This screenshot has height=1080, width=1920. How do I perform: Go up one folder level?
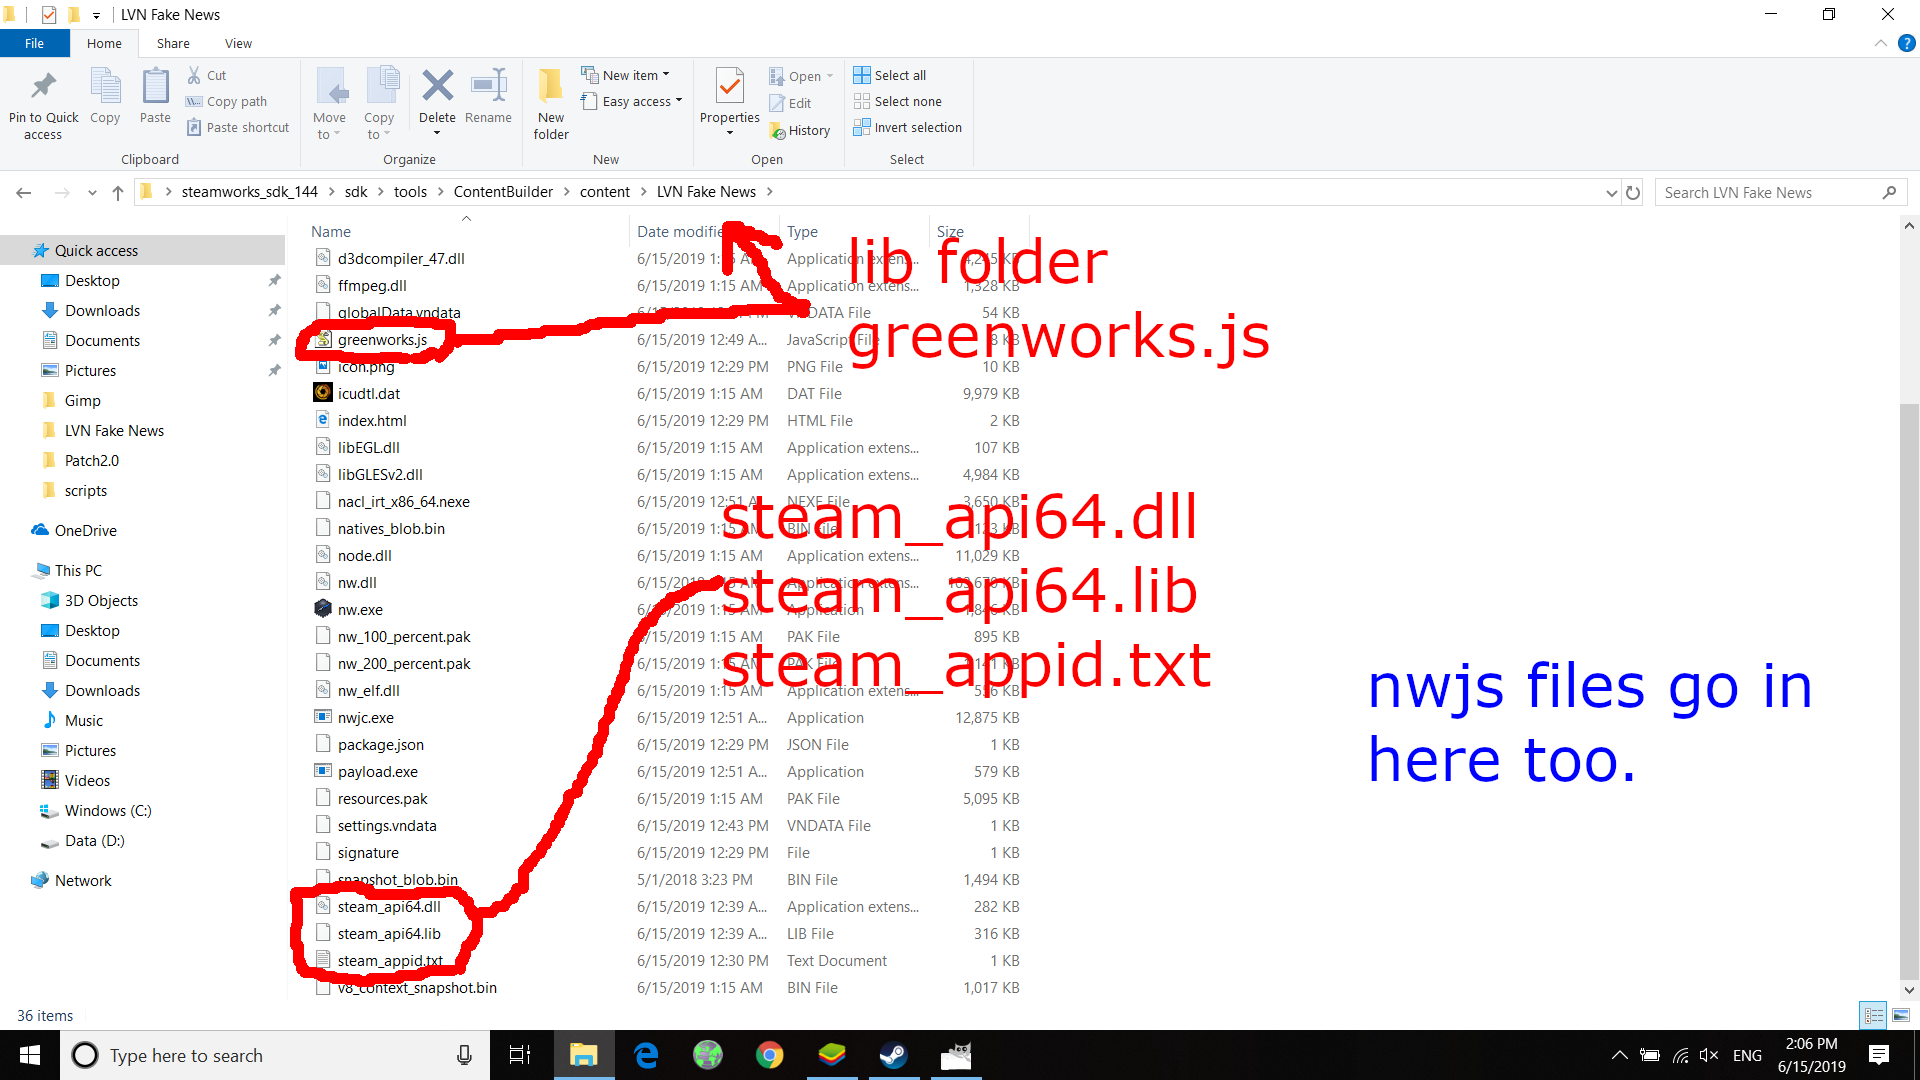118,192
